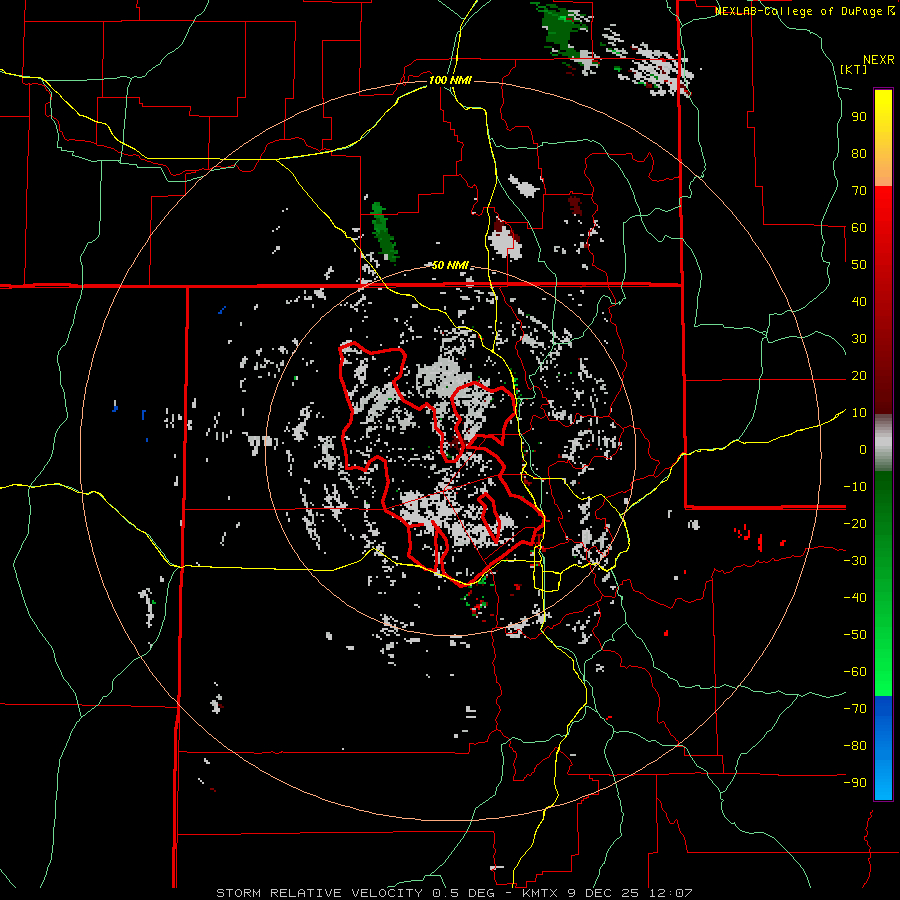Click the 0 value on velocity scale
Screen dimensions: 900x900
pyautogui.click(x=862, y=450)
